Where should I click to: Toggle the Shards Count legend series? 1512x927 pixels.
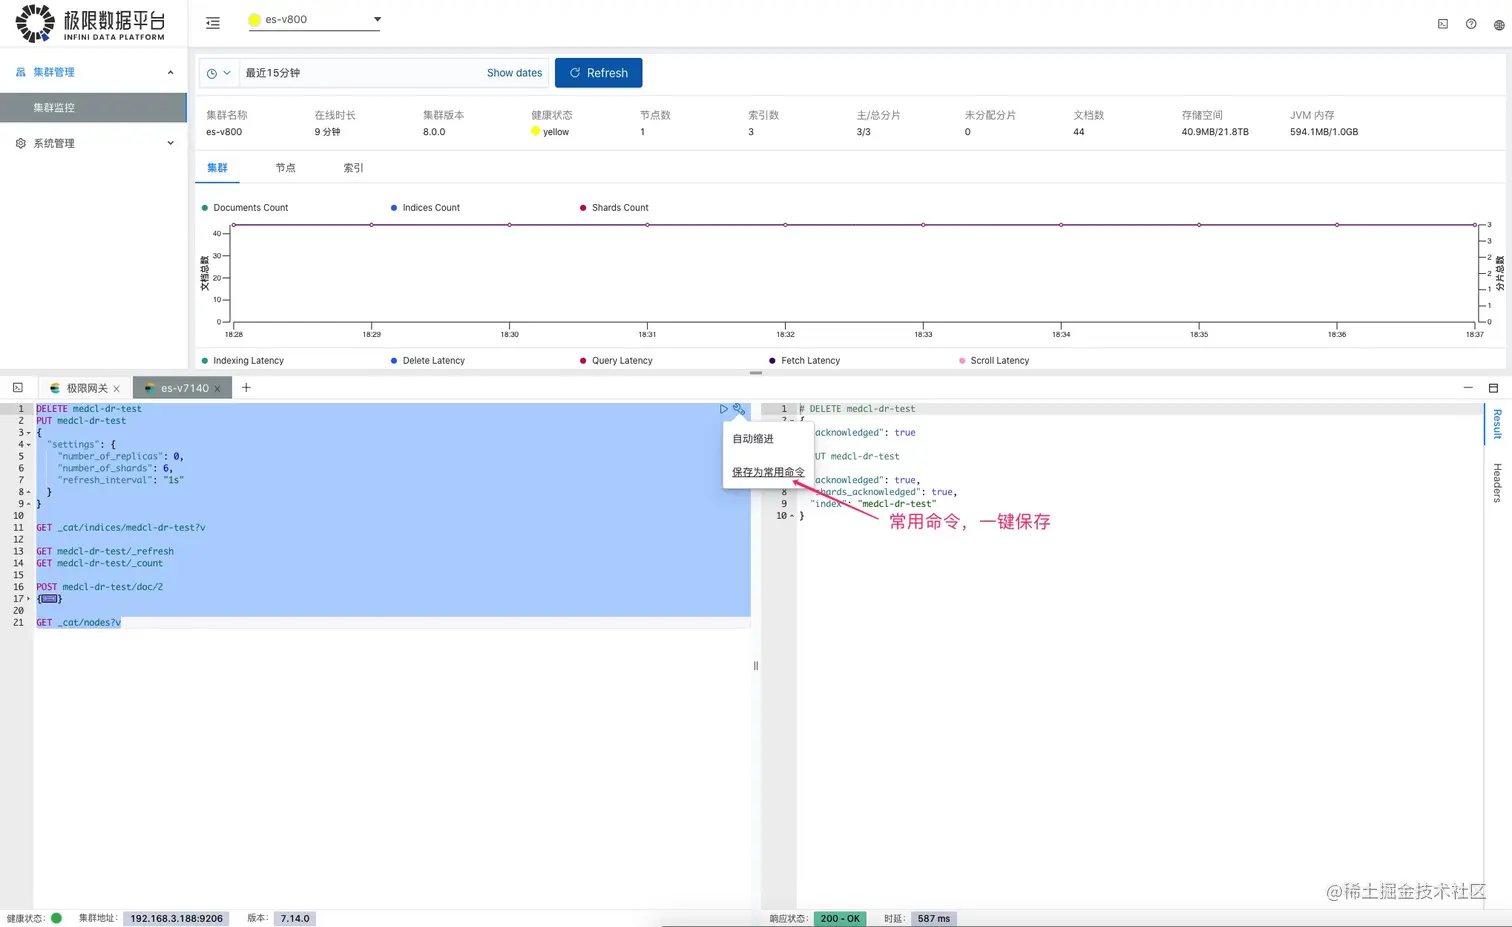pyautogui.click(x=614, y=208)
